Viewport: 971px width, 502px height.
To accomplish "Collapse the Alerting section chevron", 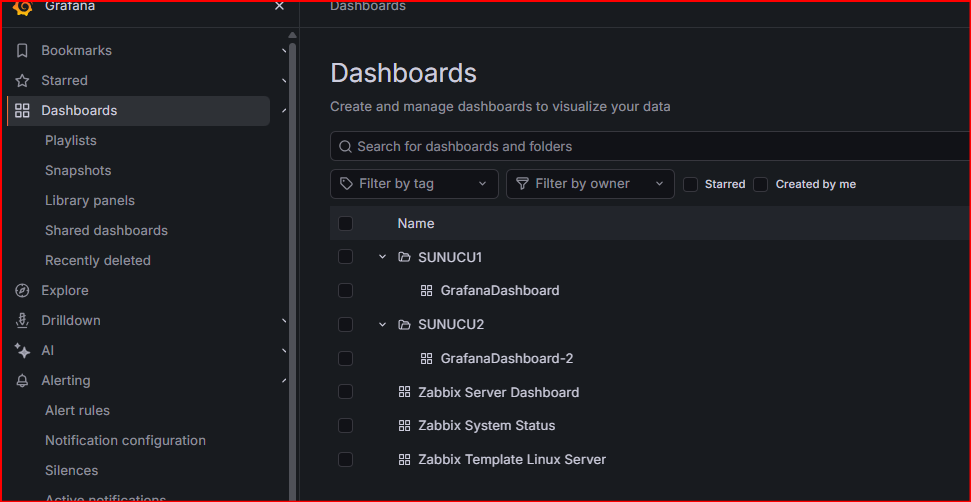I will click(x=284, y=381).
